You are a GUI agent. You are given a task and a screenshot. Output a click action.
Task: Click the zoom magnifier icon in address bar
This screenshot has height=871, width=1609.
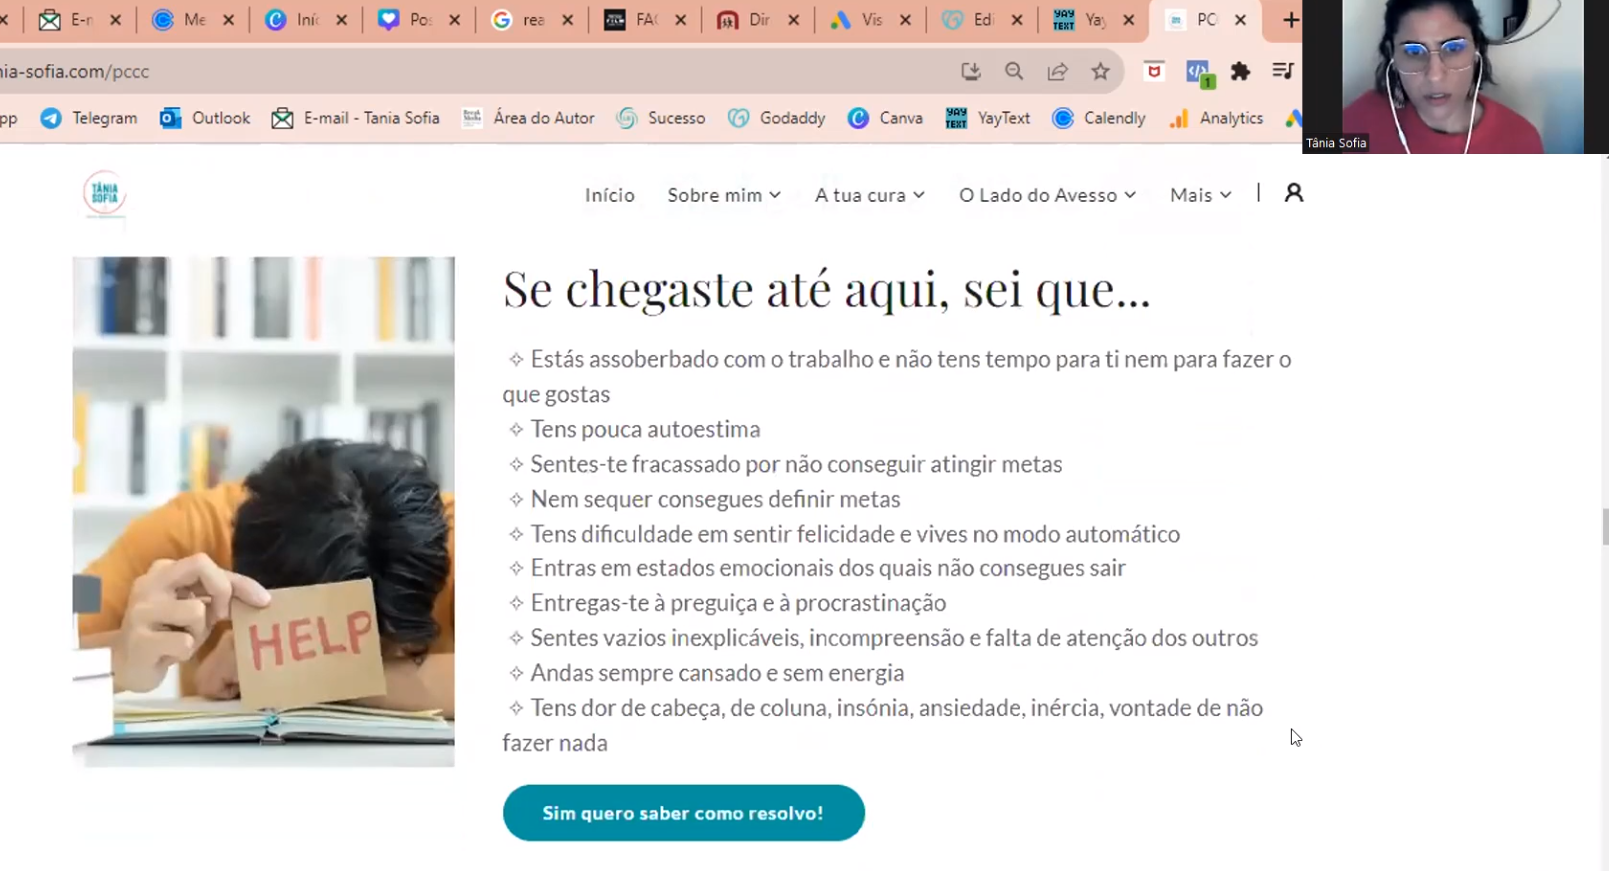point(1014,71)
